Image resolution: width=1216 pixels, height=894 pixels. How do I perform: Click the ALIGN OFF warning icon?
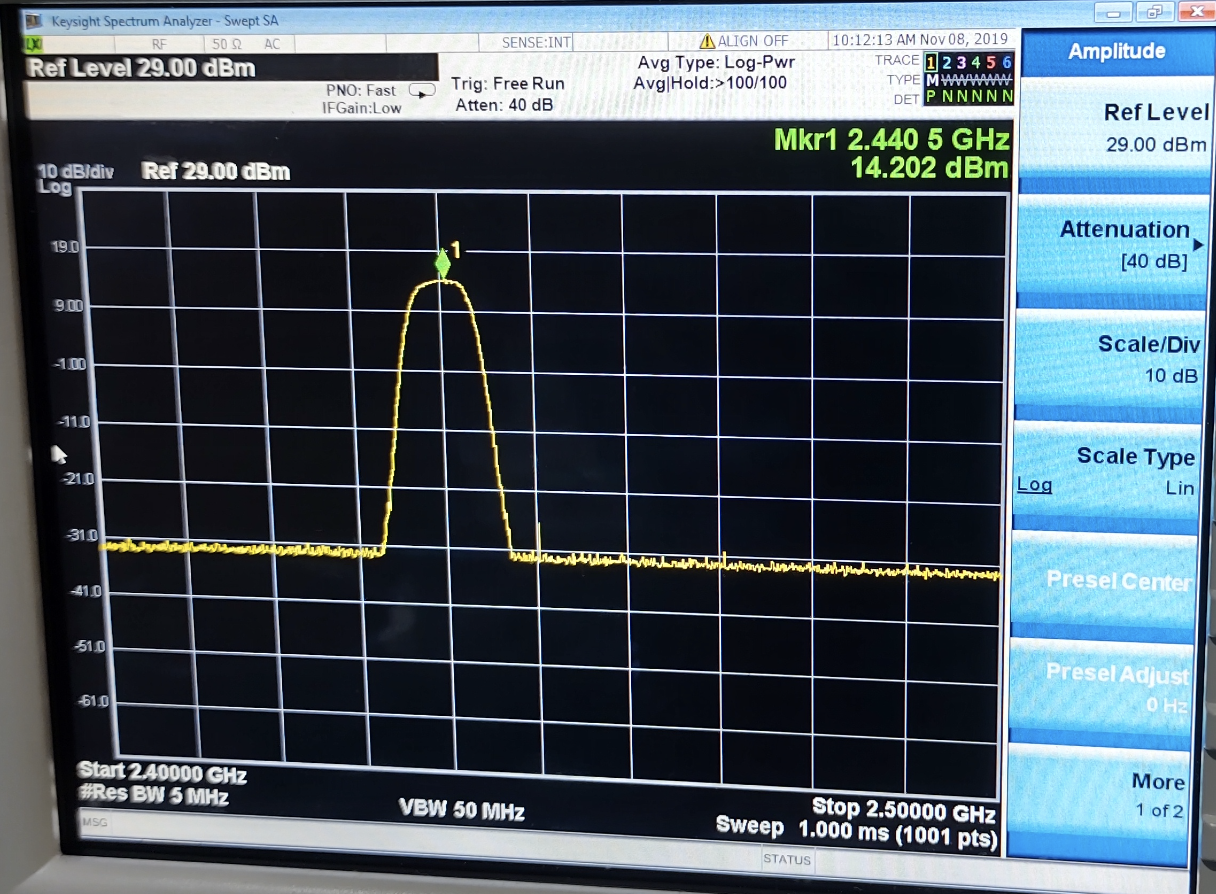click(707, 41)
